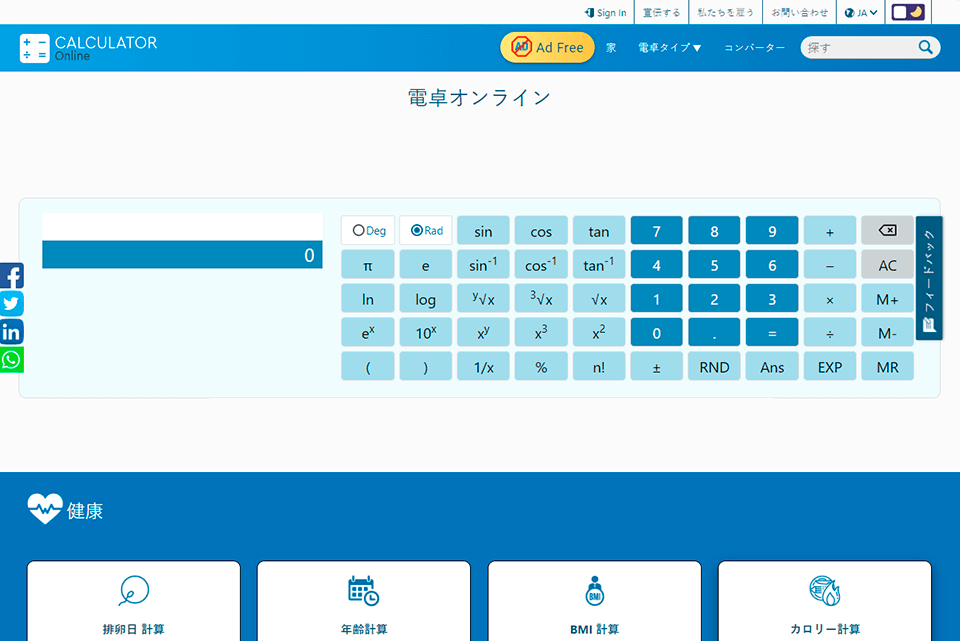Expand the 電卓タイプ menu
This screenshot has height=641, width=960.
point(669,48)
